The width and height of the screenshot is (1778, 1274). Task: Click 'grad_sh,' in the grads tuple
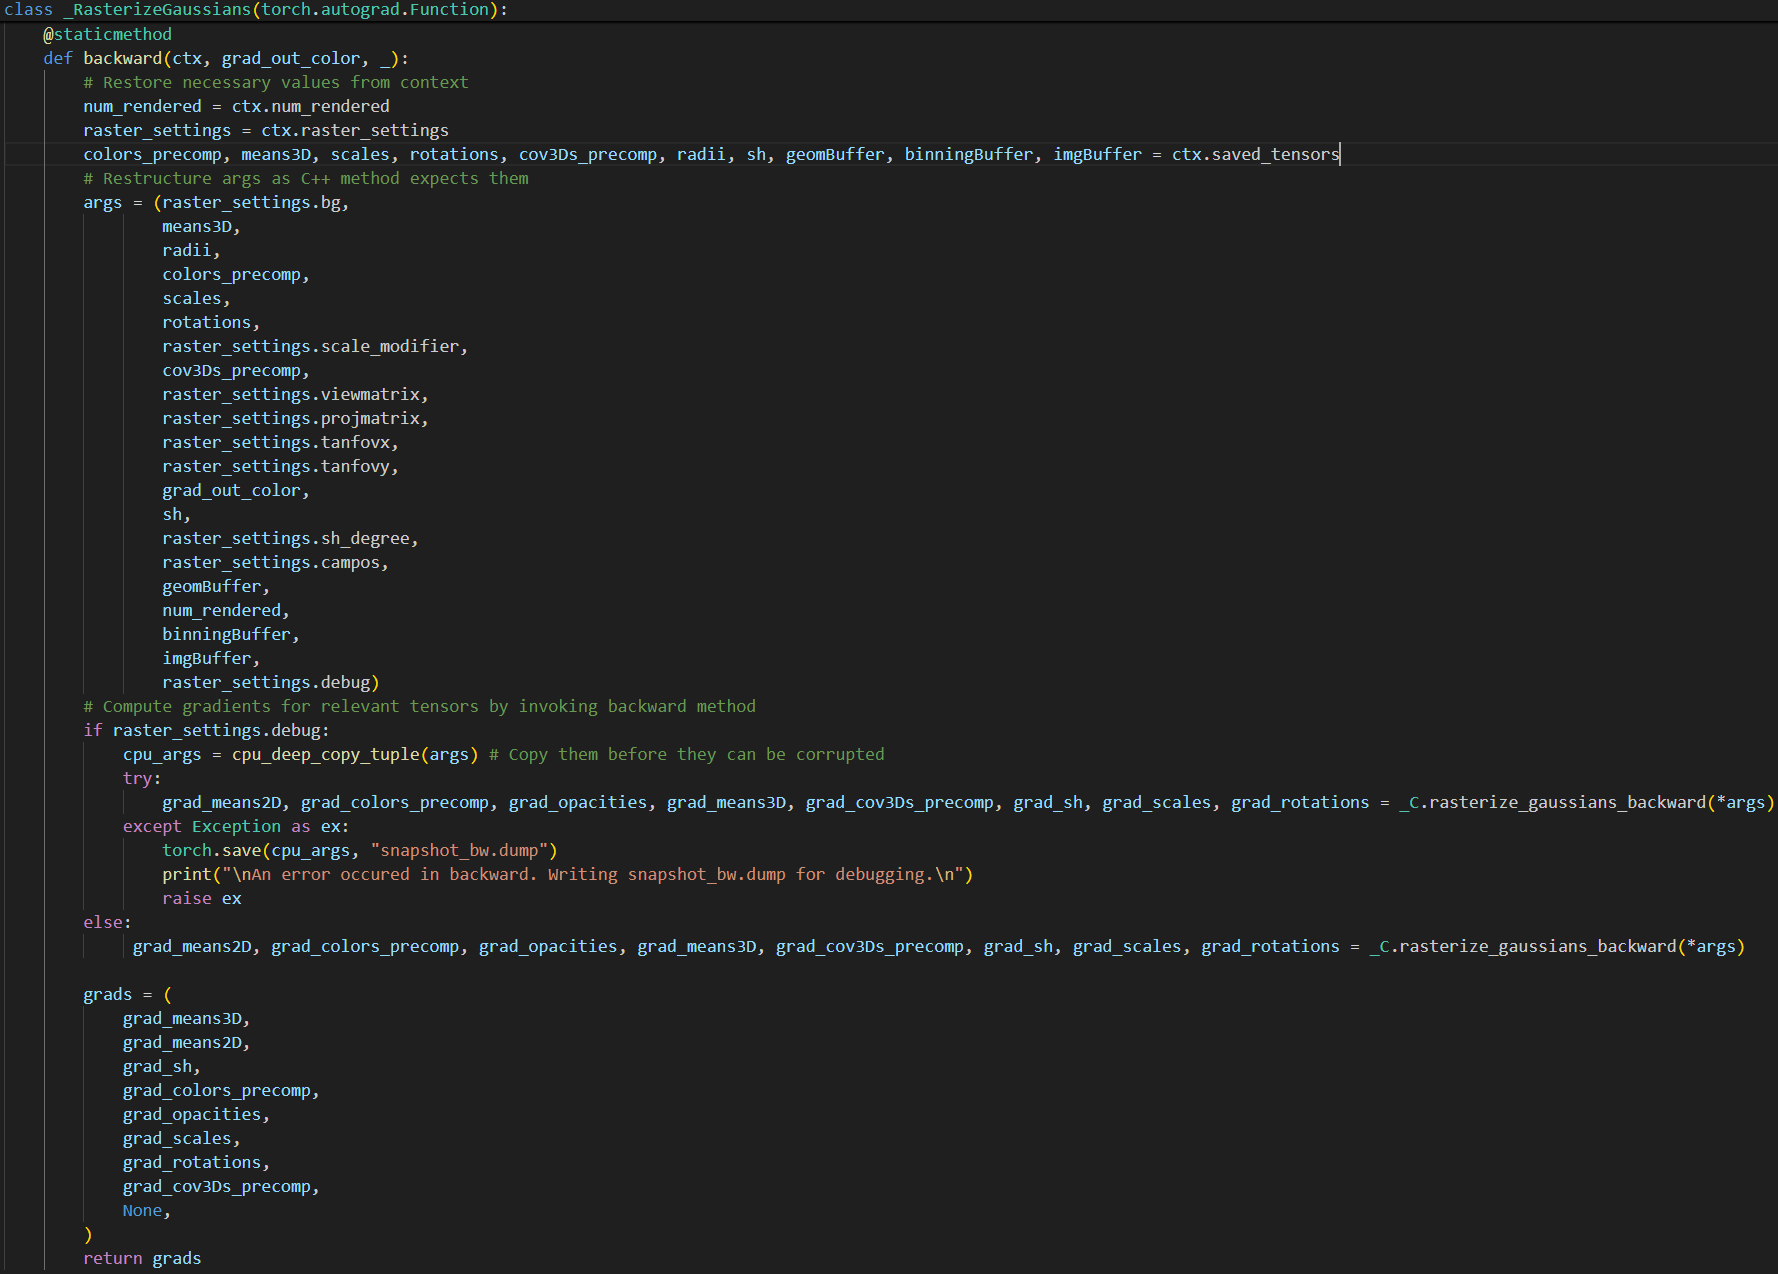point(162,1066)
